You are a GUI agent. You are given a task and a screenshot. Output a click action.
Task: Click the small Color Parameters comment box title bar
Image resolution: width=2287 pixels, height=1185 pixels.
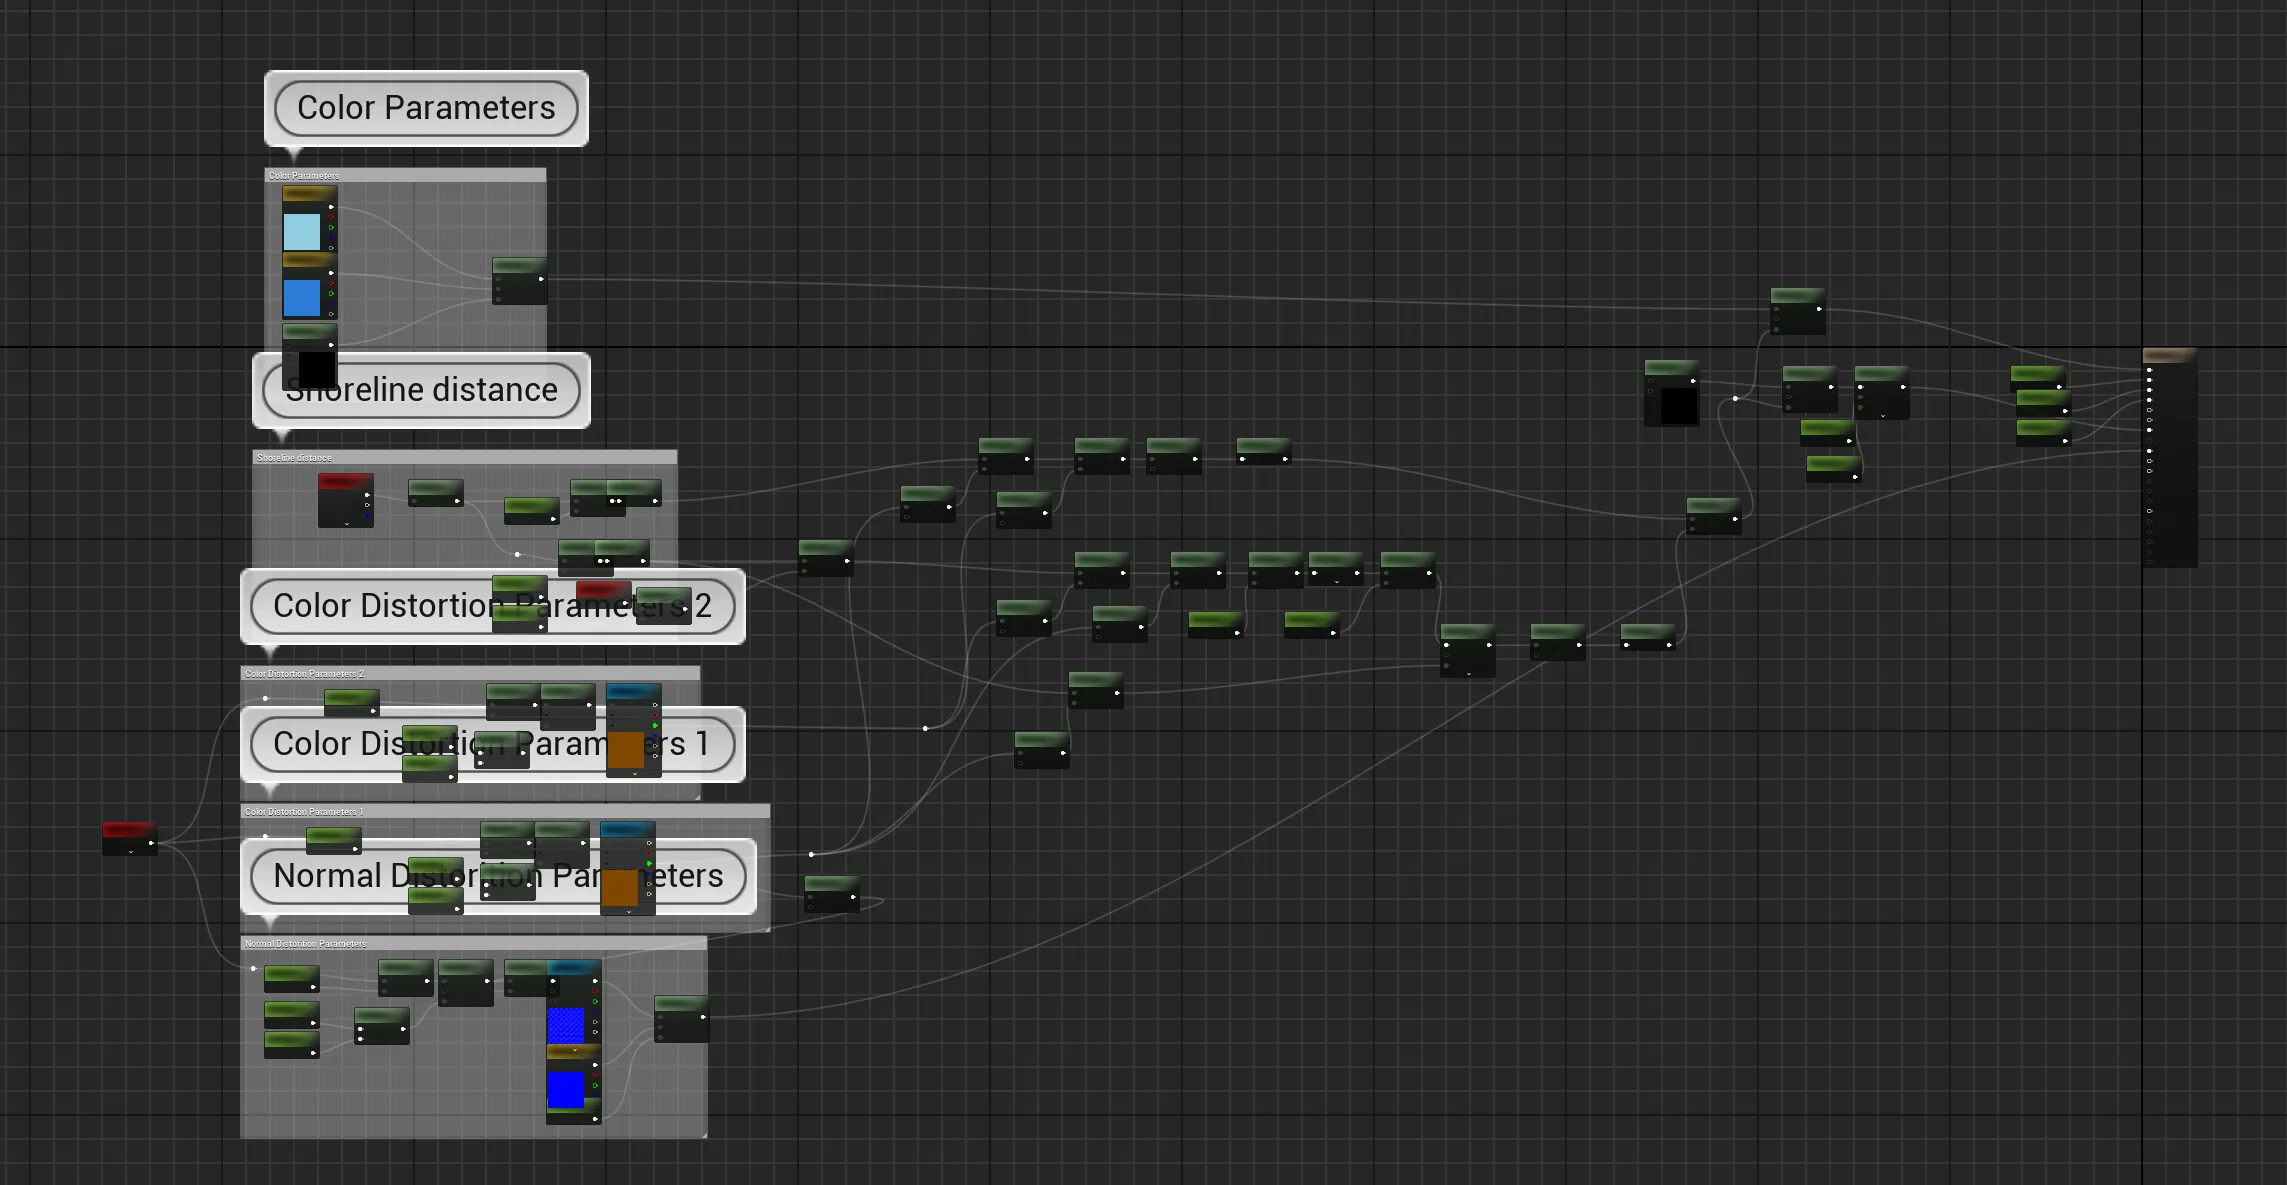pos(405,175)
